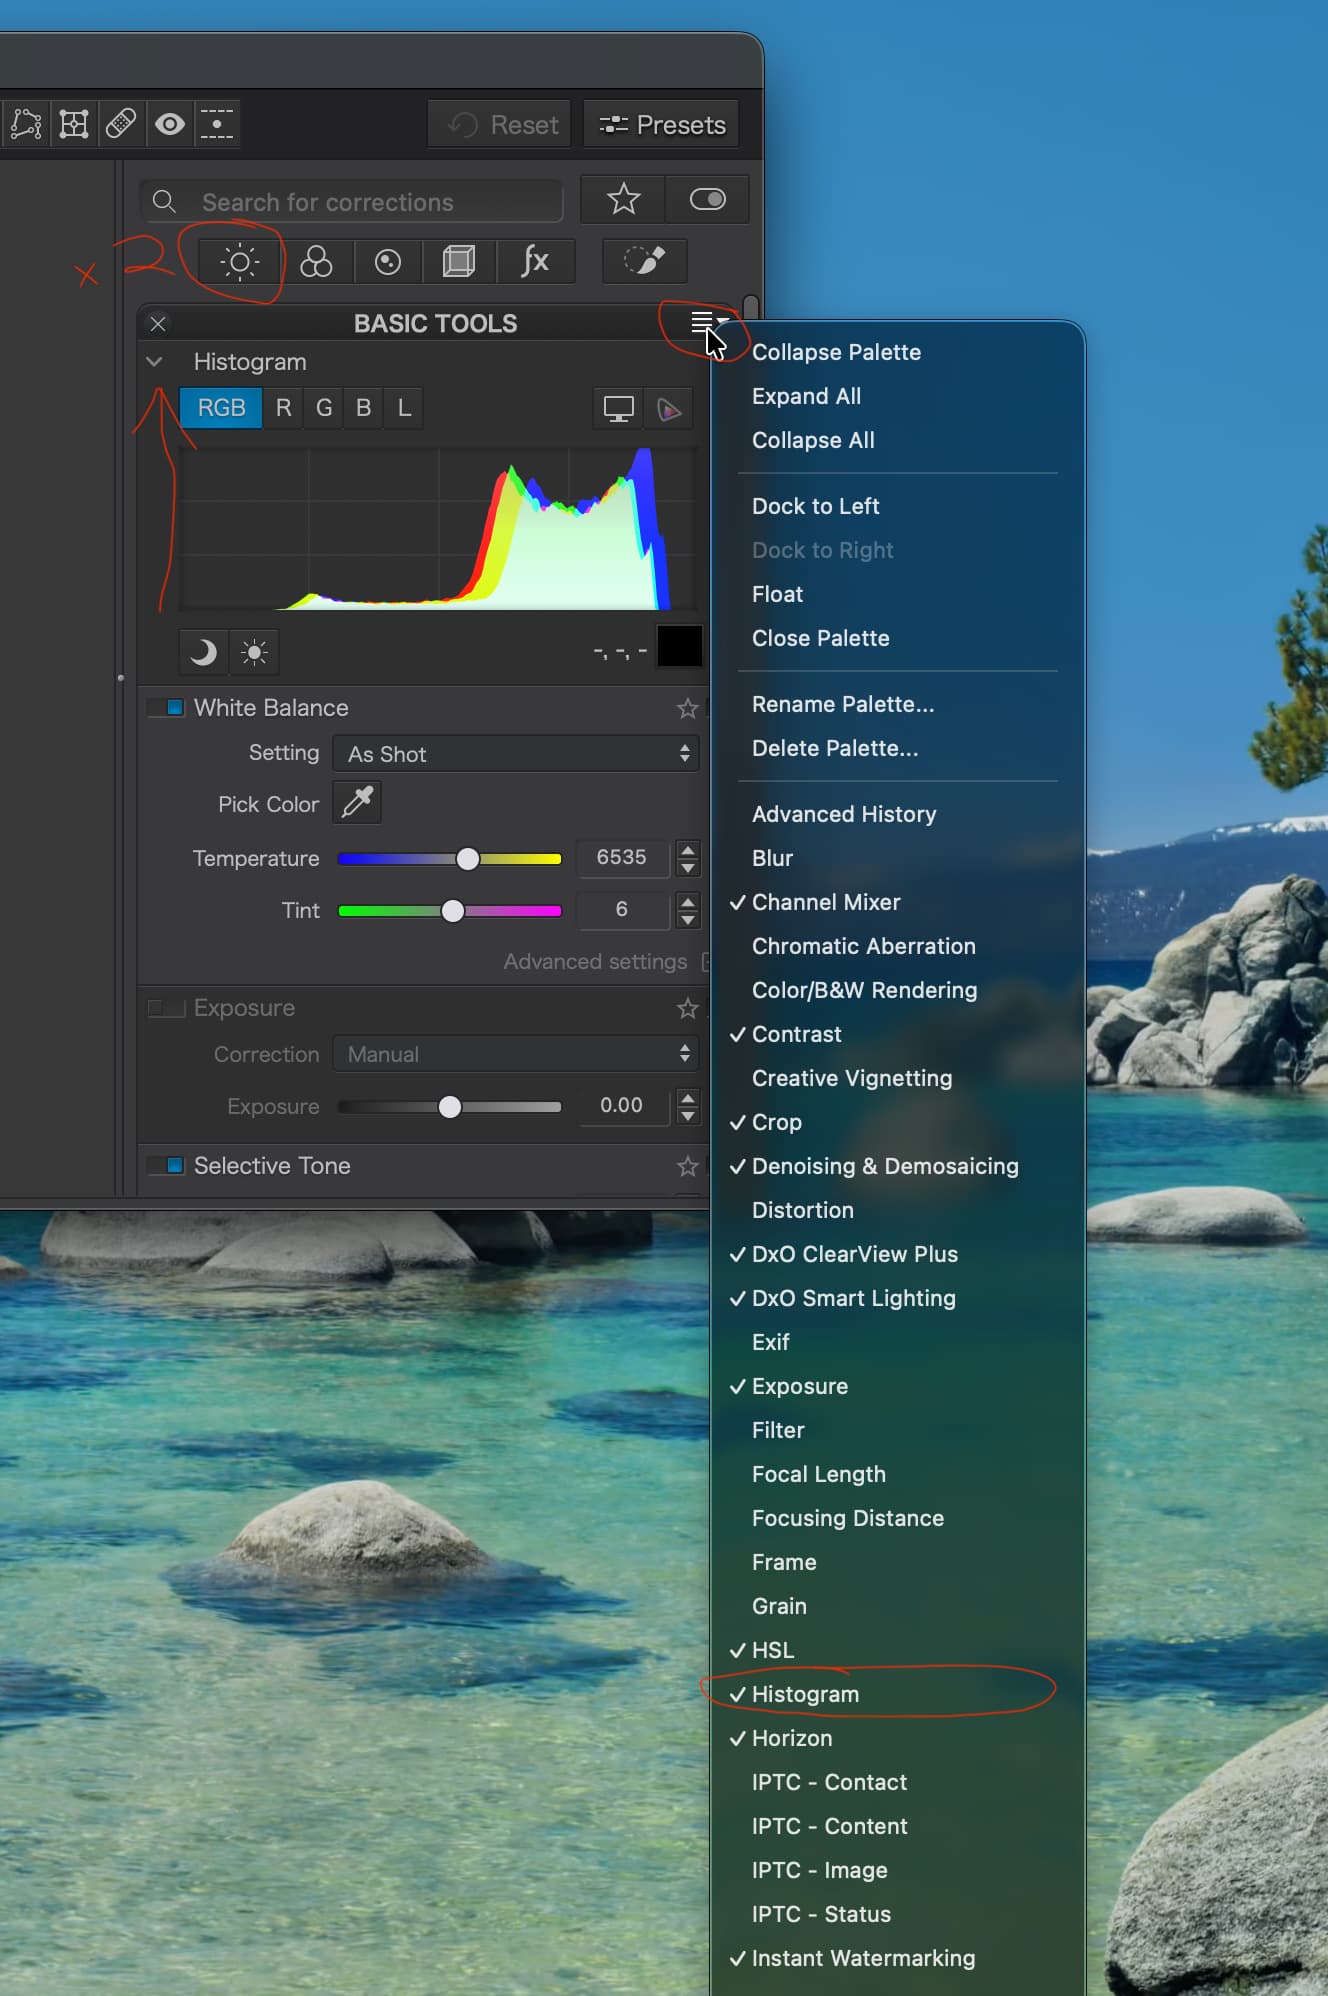Screen dimensions: 1328x1996
Task: Collapse the Histogram section chevron
Action: tap(154, 362)
